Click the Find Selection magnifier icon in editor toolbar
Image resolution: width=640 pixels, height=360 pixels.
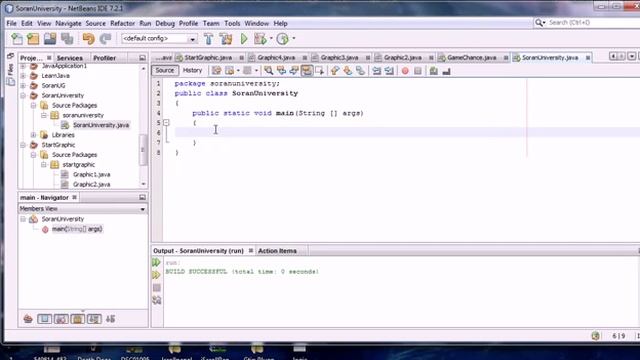coord(268,71)
